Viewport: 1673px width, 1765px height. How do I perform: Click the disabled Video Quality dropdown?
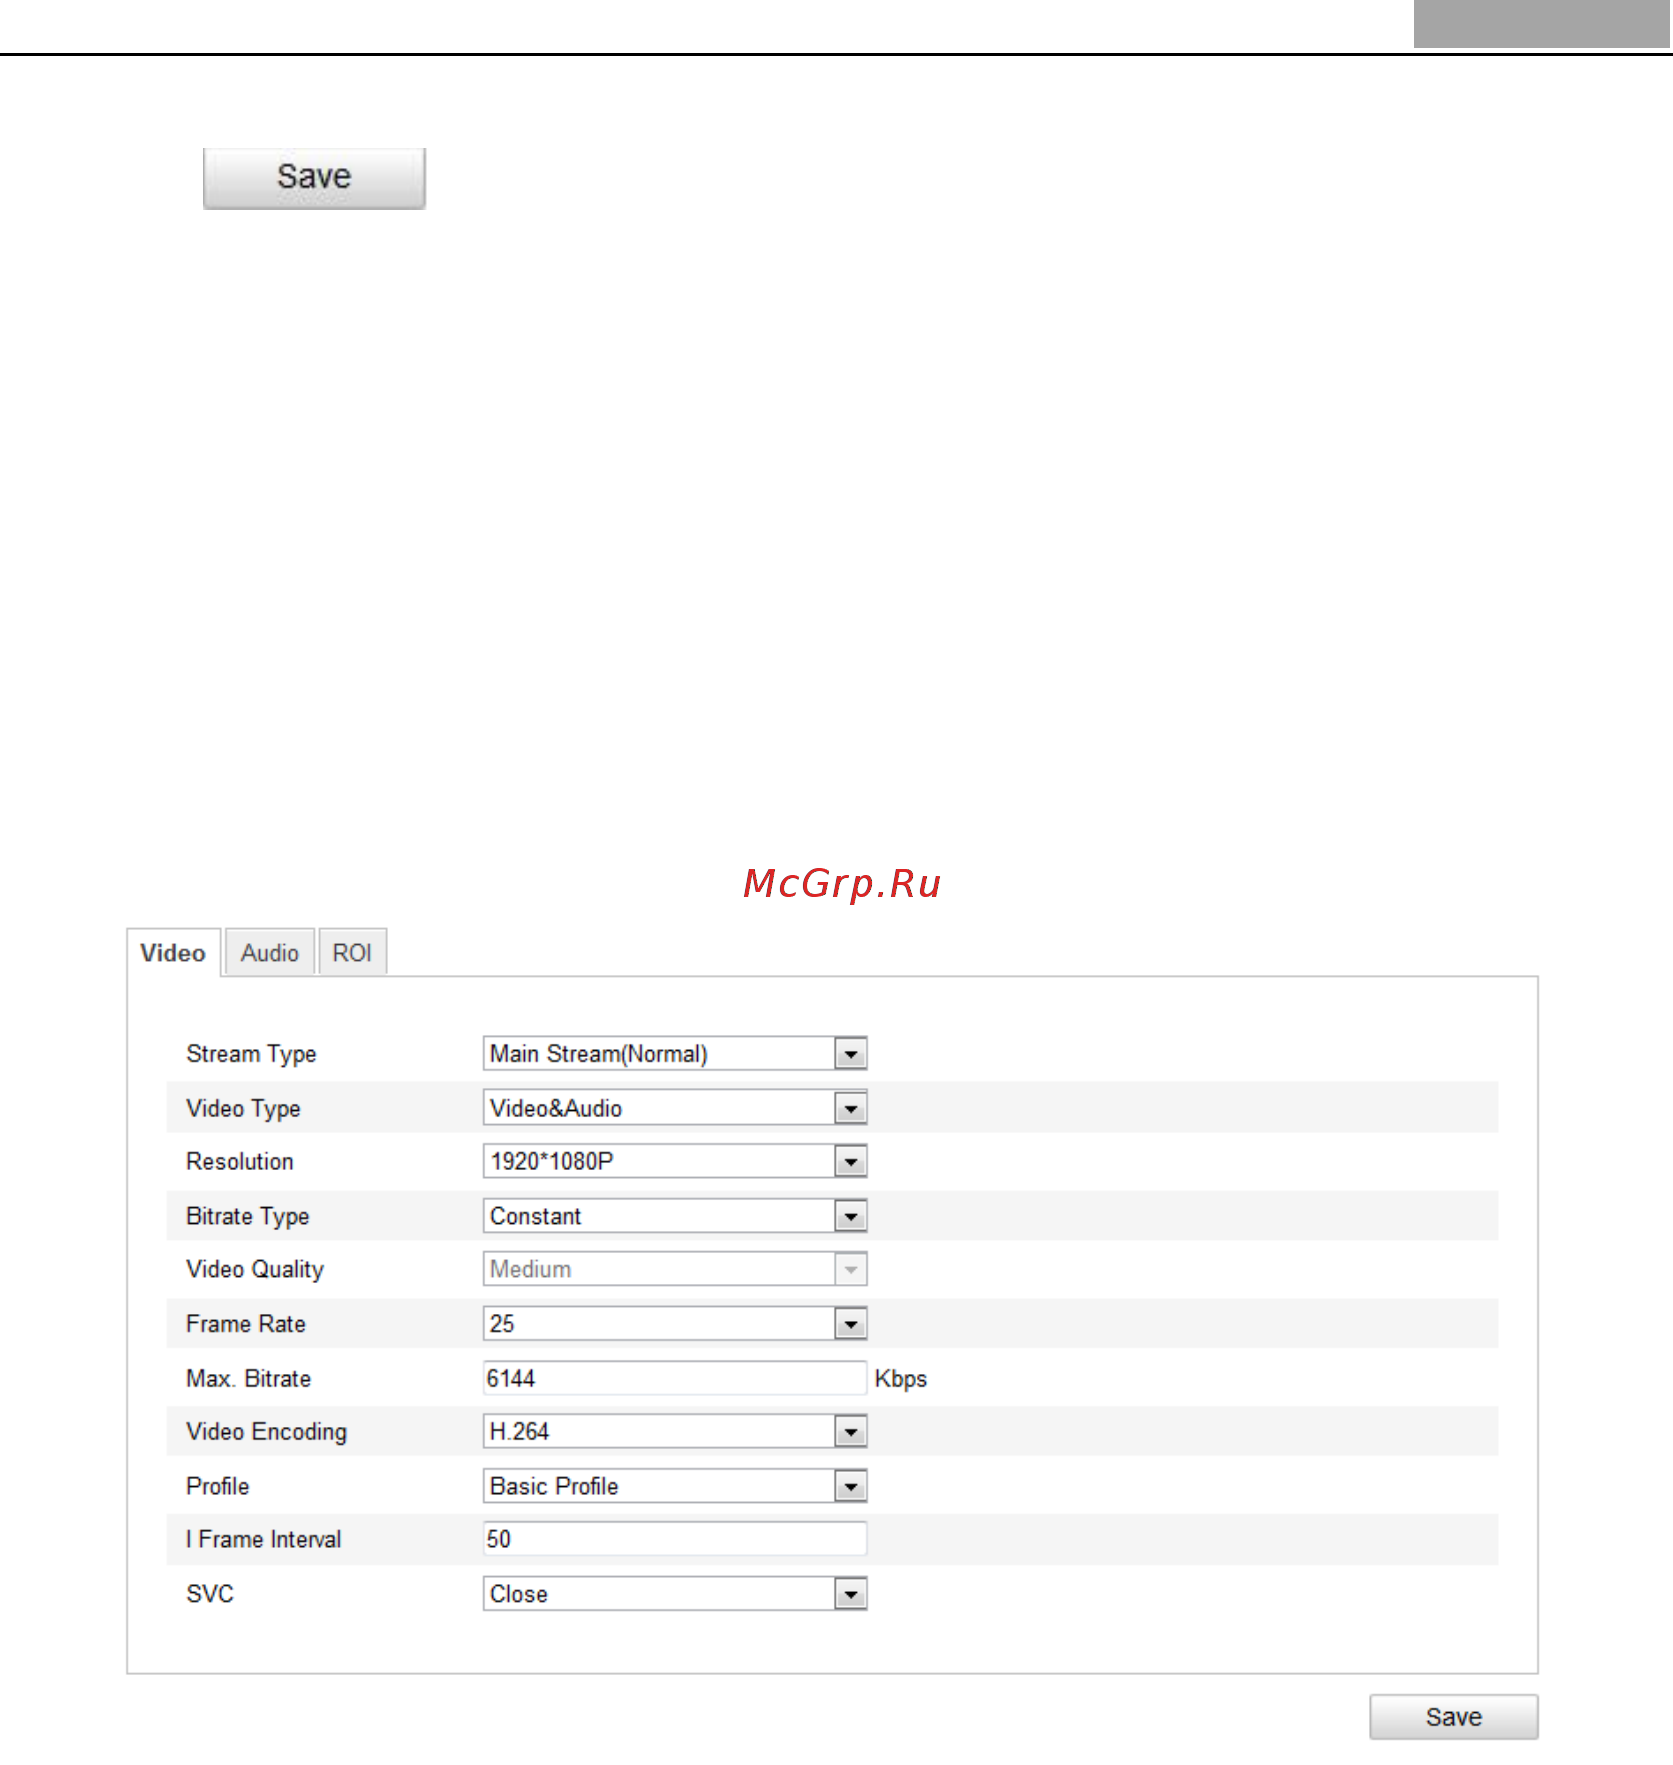click(675, 1269)
